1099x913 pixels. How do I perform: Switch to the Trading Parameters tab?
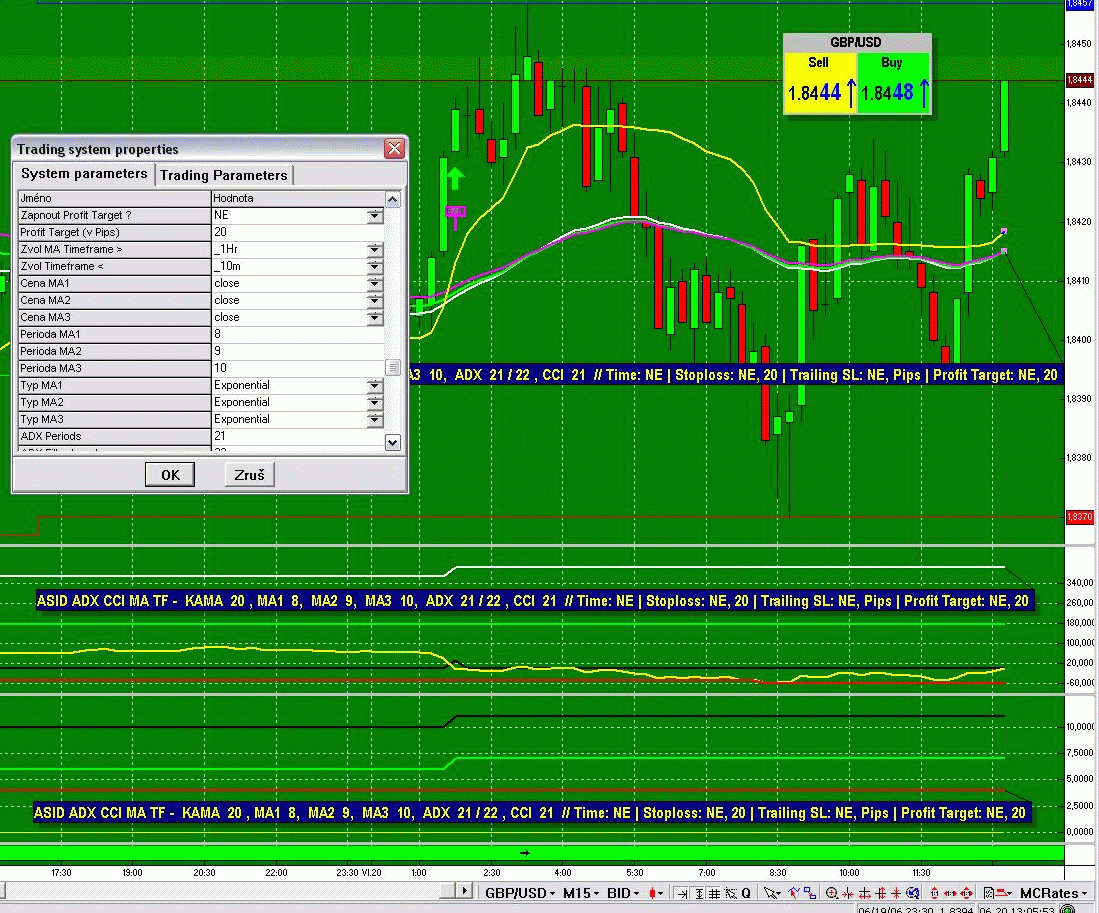223,175
